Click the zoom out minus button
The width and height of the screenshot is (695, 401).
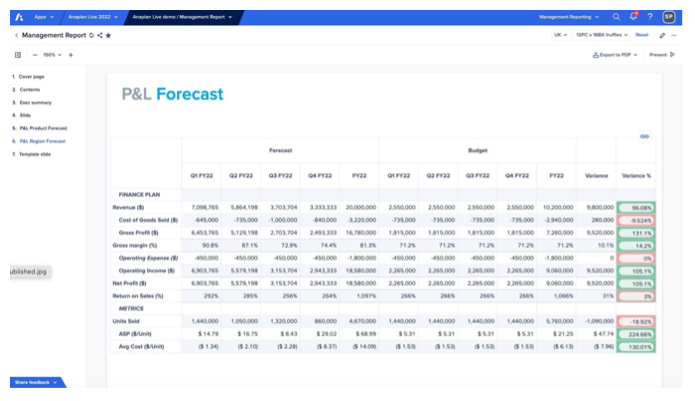[x=35, y=54]
